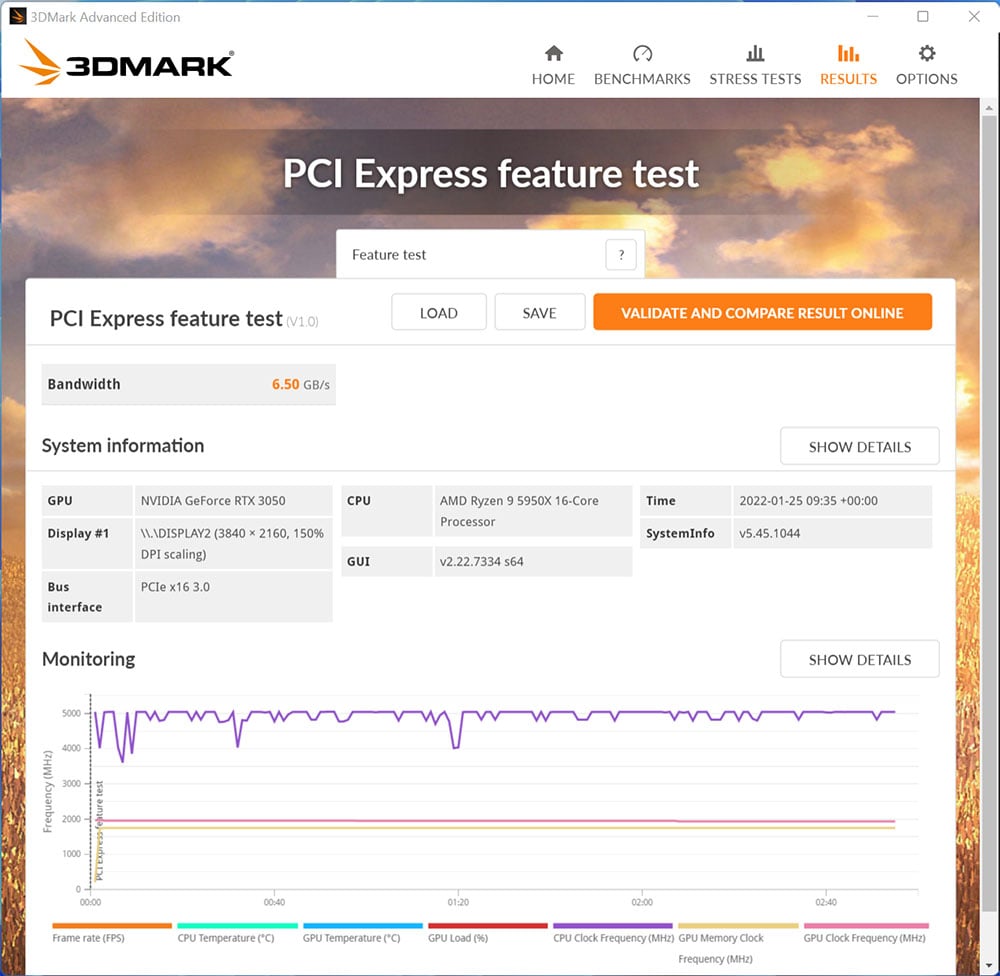
Task: Maximize the 3DMark window
Action: 923,17
